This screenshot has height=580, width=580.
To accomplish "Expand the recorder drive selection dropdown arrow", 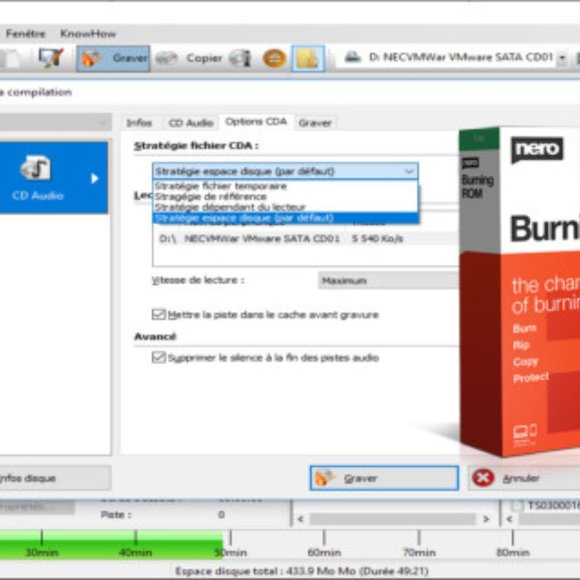I will (x=562, y=58).
